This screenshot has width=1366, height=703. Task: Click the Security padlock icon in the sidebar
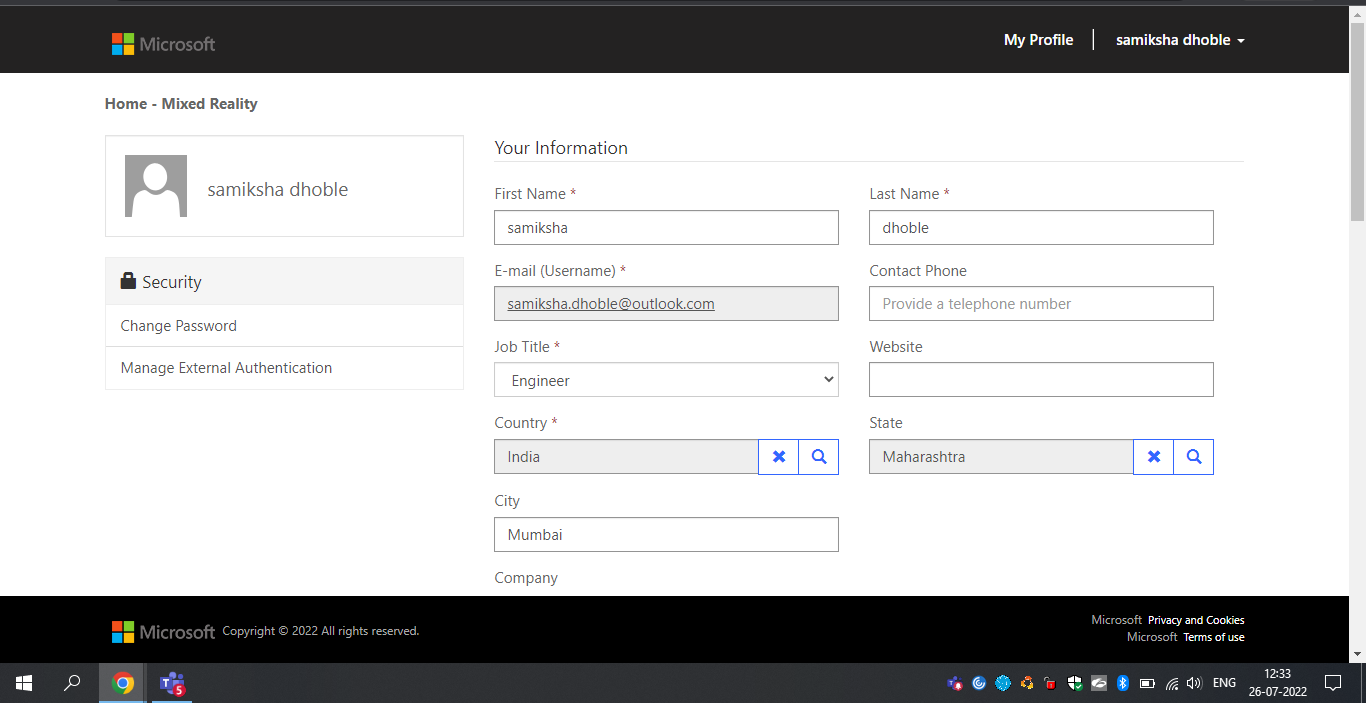click(x=128, y=281)
